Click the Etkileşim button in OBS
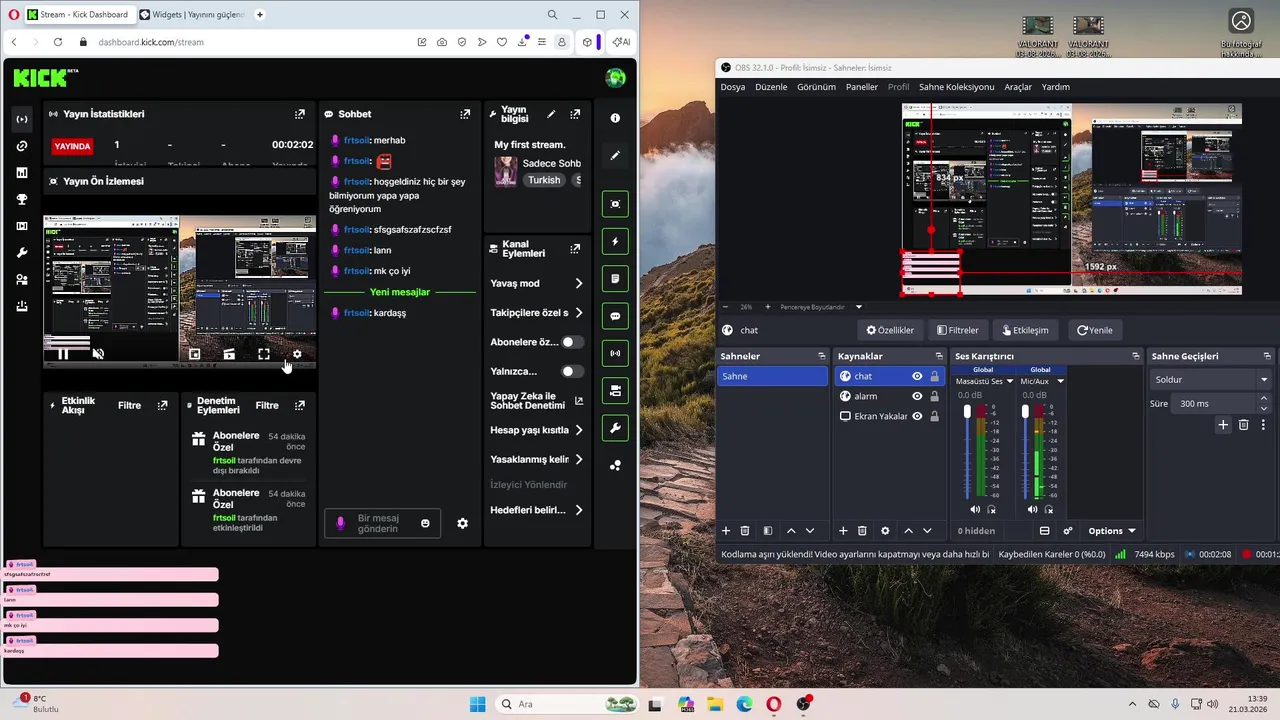 coord(1024,330)
